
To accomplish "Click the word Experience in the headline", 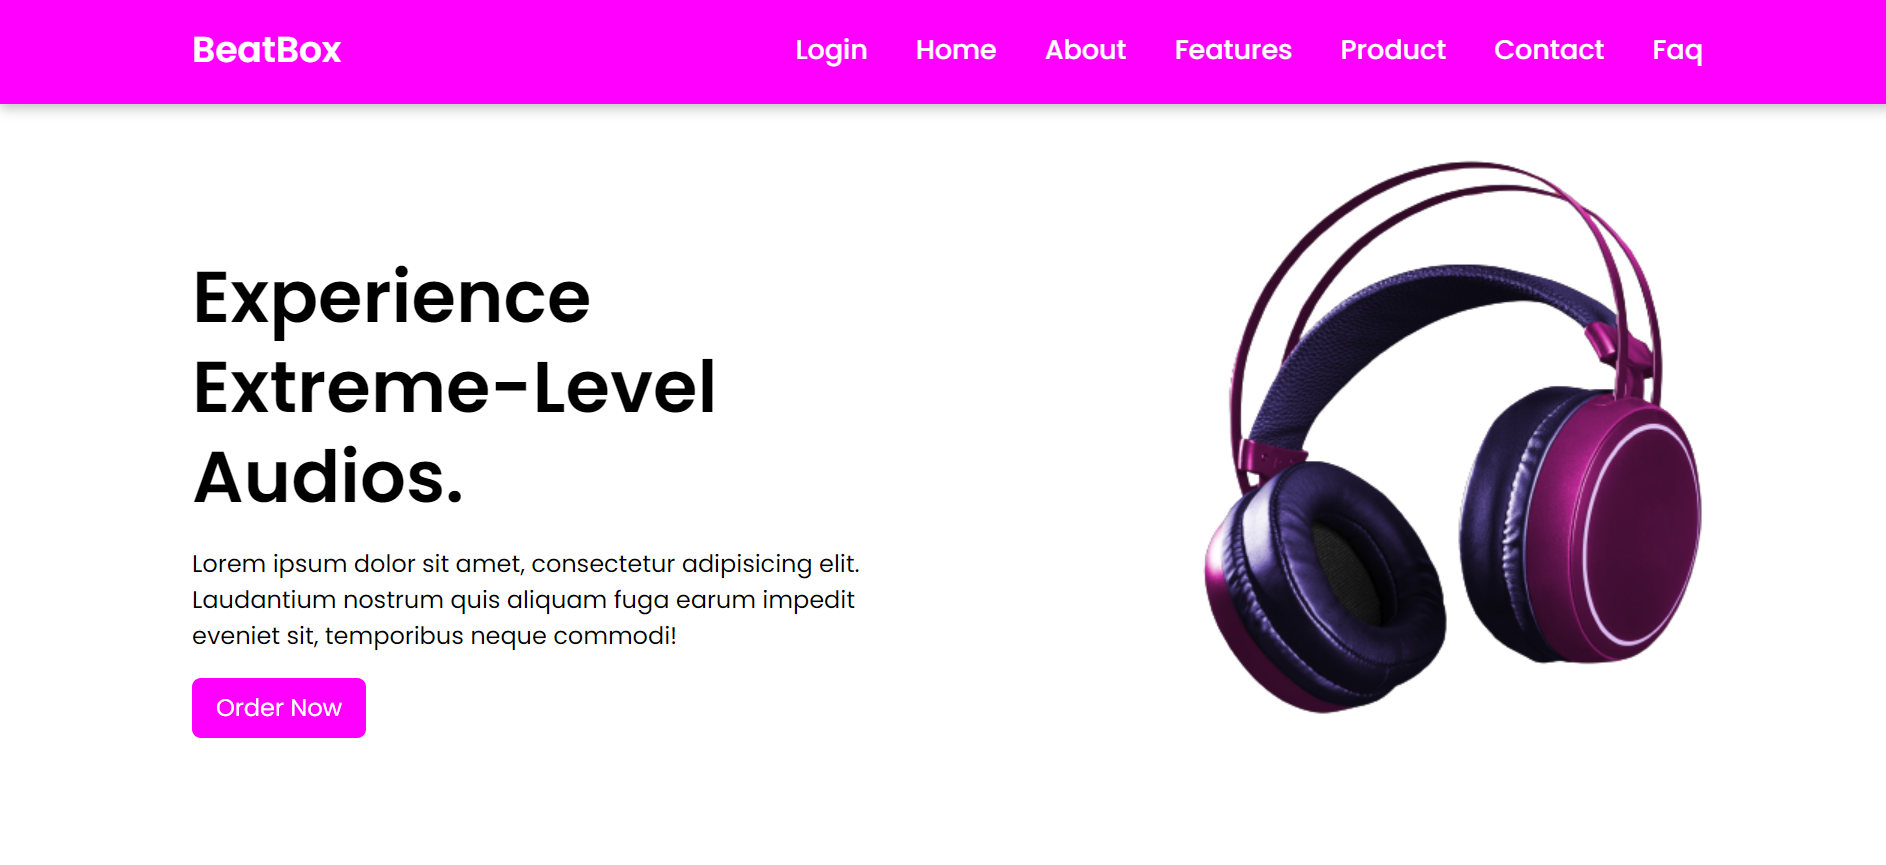I will [392, 298].
